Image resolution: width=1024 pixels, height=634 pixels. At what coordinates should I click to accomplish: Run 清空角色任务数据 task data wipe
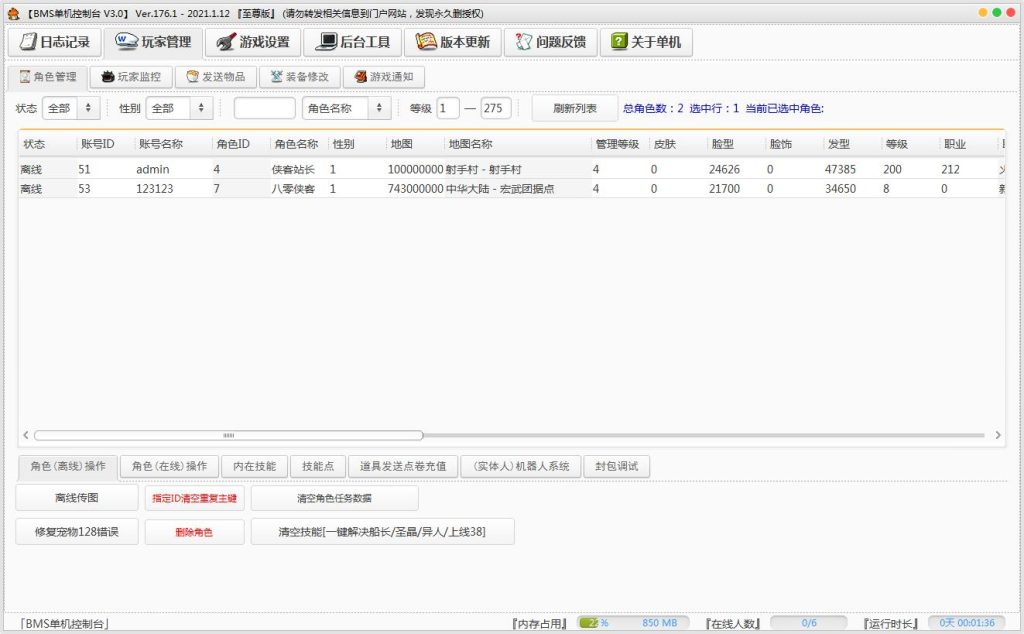tap(333, 498)
